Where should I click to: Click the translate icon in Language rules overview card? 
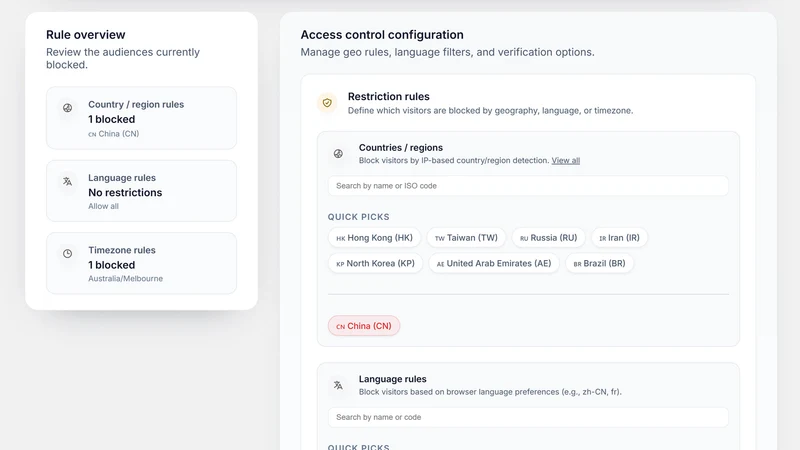(67, 181)
